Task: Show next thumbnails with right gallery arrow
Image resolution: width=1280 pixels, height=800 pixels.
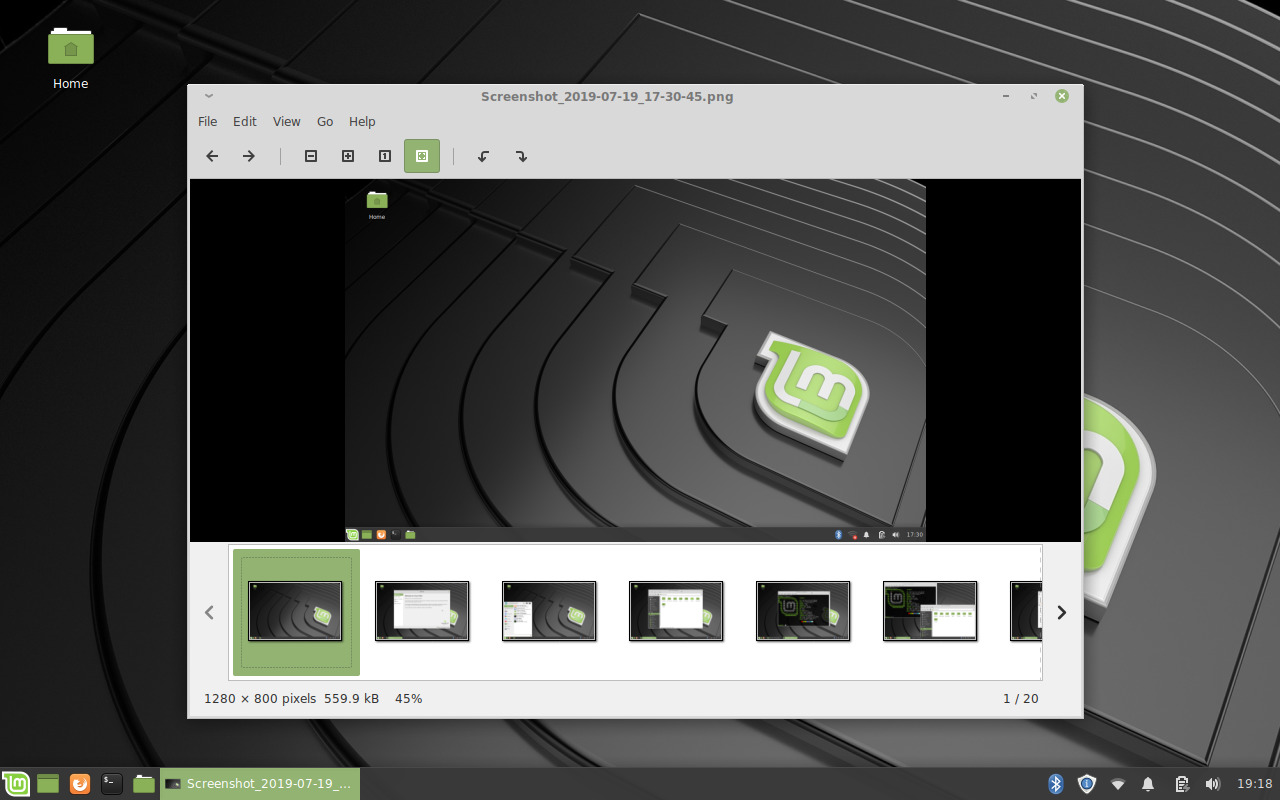Action: coord(1061,612)
